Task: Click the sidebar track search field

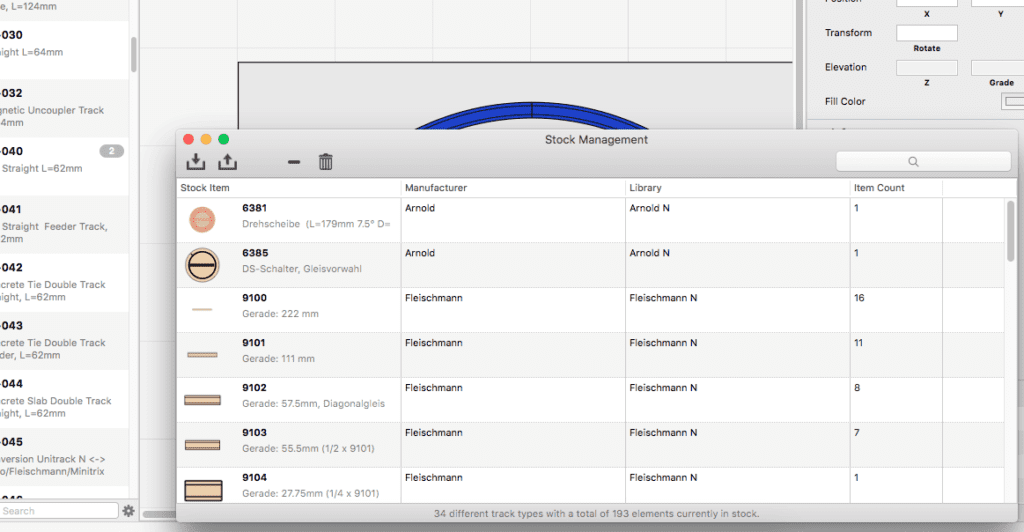Action: [60, 511]
